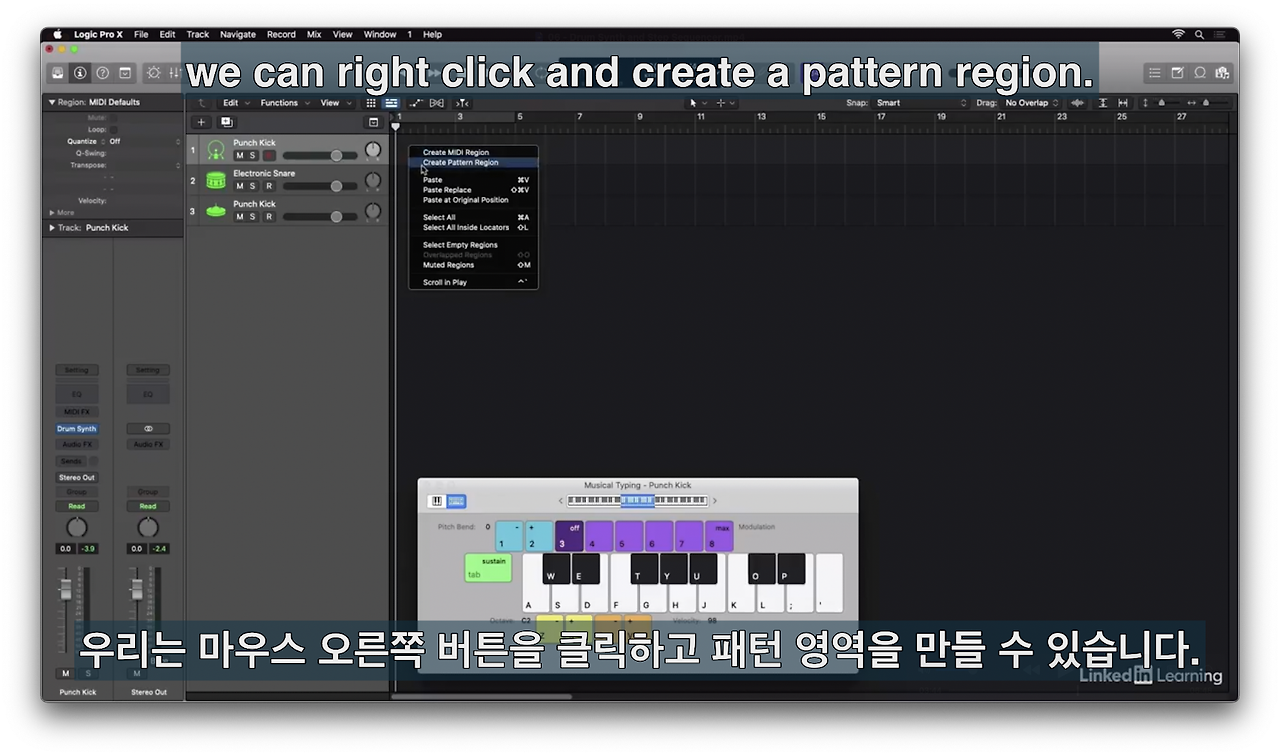Image resolution: width=1280 pixels, height=756 pixels.
Task: Click horizontal auto zoom button
Action: (1123, 103)
